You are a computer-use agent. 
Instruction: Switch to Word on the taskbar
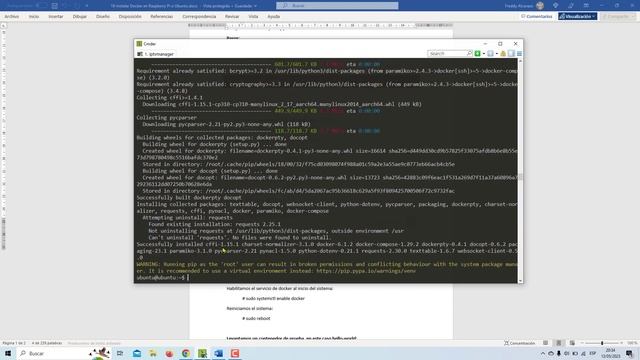point(218,353)
